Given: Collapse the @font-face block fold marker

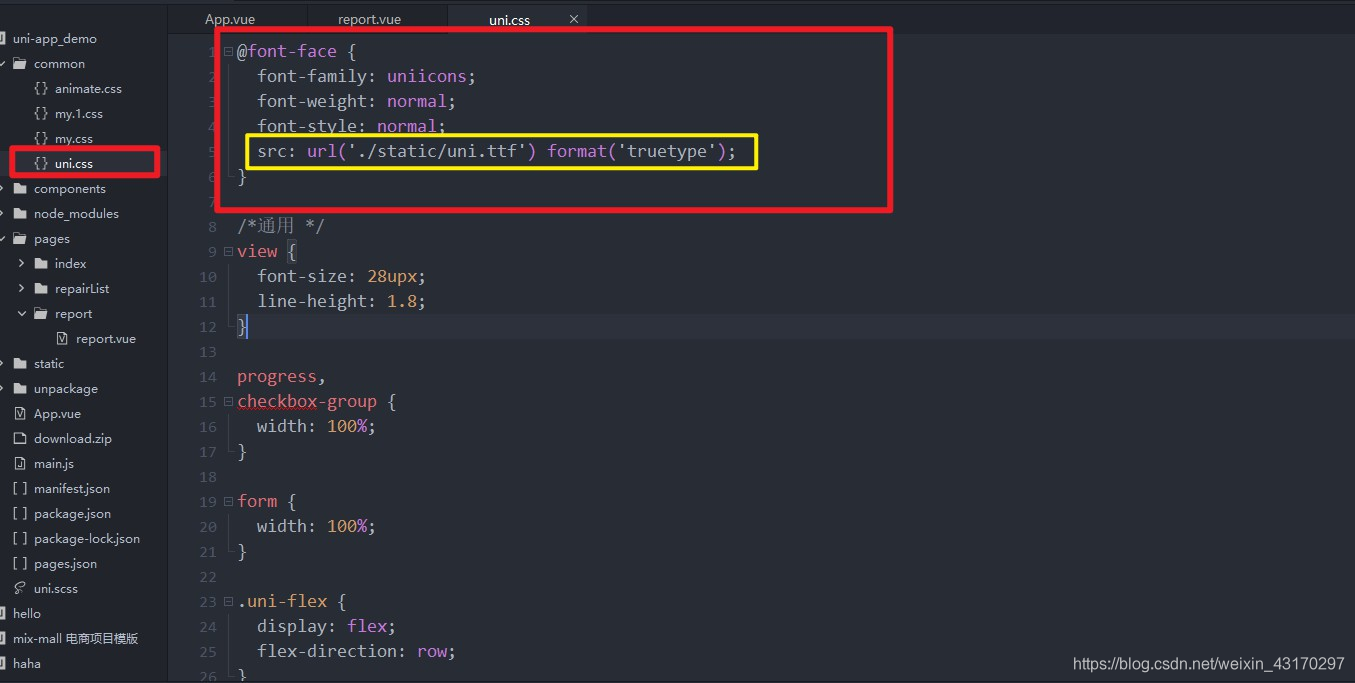Looking at the screenshot, I should coord(228,50).
